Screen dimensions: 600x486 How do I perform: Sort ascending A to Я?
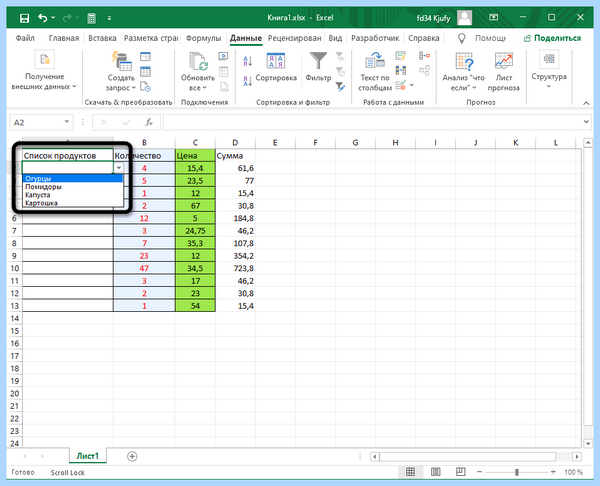(x=248, y=60)
